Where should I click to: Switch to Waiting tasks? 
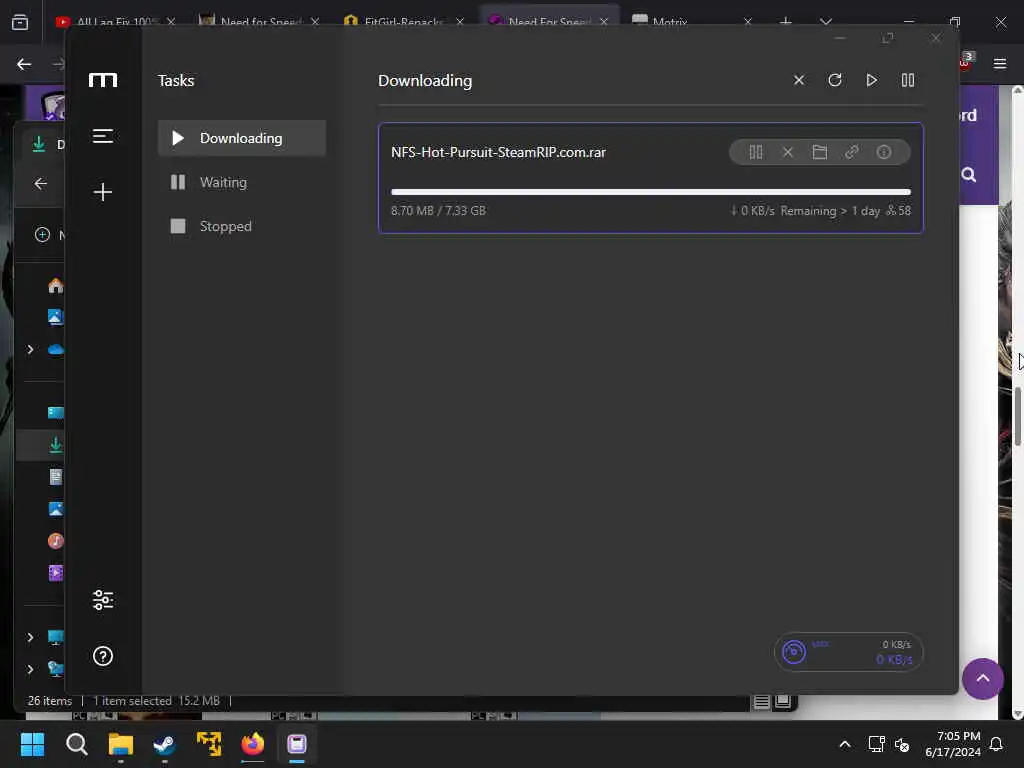[242, 182]
